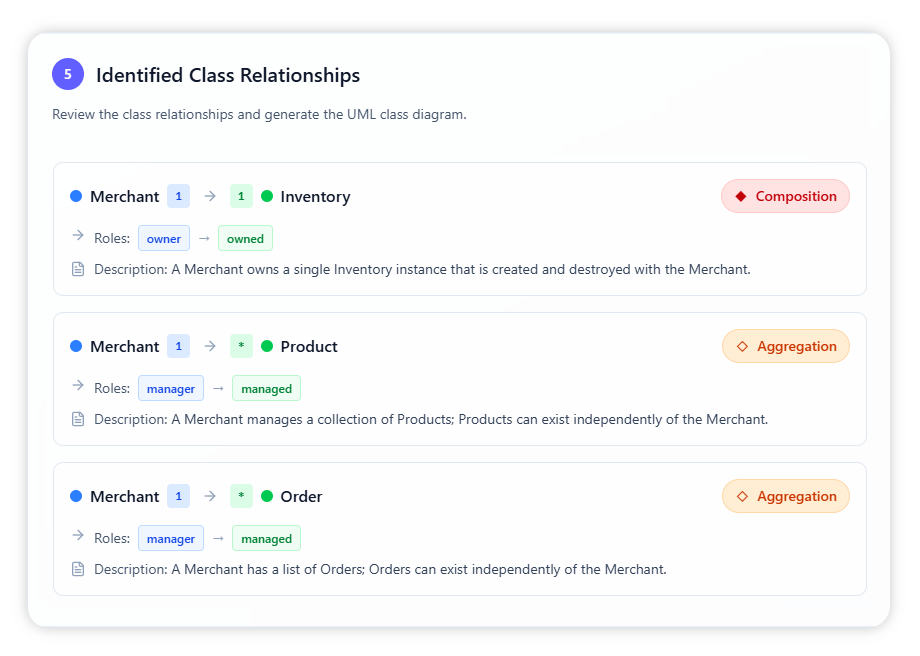The image size is (920, 656).
Task: Click the step 5 number badge
Action: (x=68, y=74)
